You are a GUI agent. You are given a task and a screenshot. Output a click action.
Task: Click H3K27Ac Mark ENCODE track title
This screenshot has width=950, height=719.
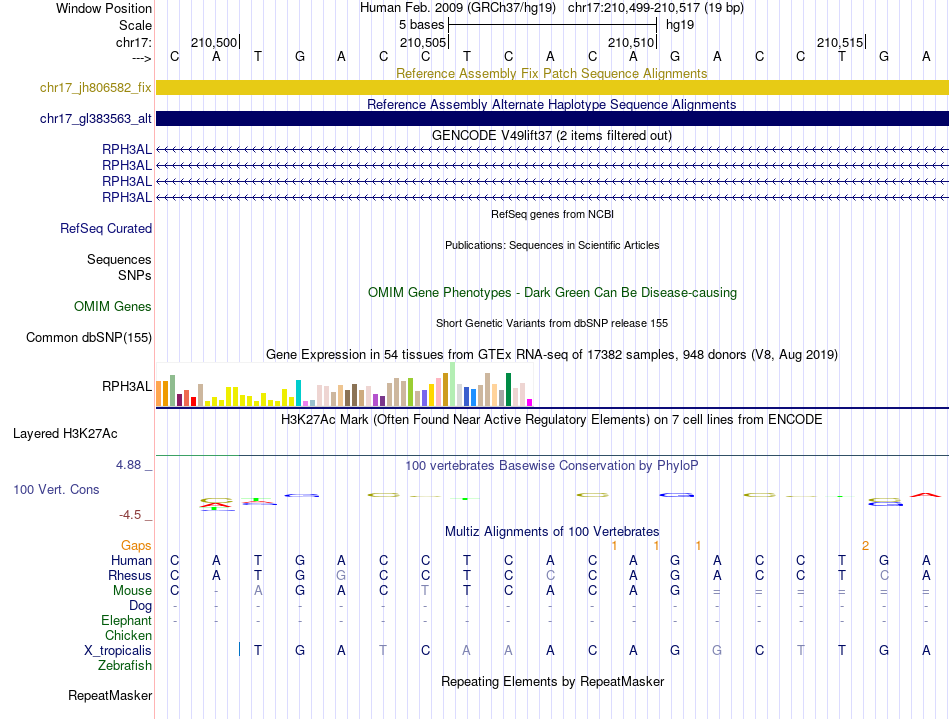click(x=551, y=419)
